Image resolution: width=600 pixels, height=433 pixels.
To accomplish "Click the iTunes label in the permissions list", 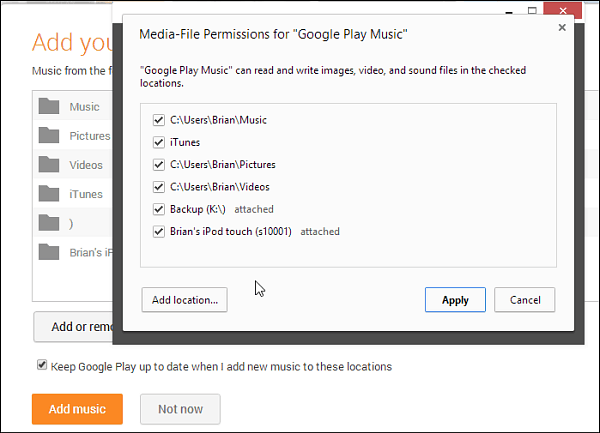I will (x=185, y=142).
